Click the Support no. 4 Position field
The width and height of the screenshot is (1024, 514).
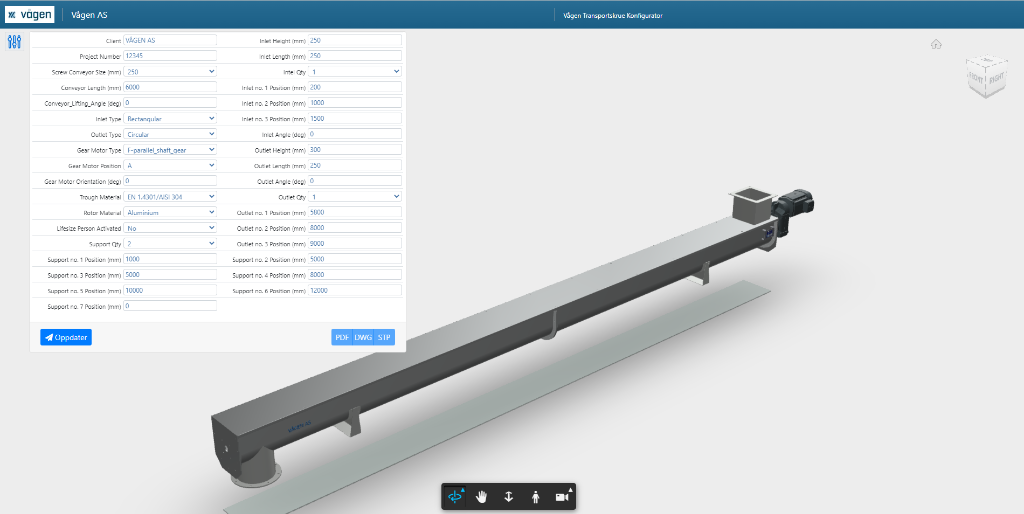(355, 275)
